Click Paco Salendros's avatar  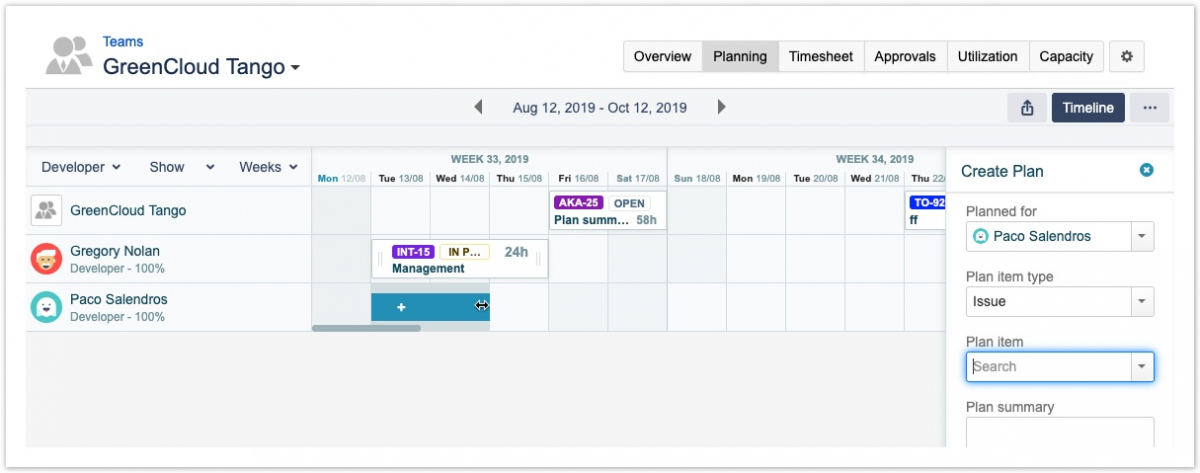point(46,307)
